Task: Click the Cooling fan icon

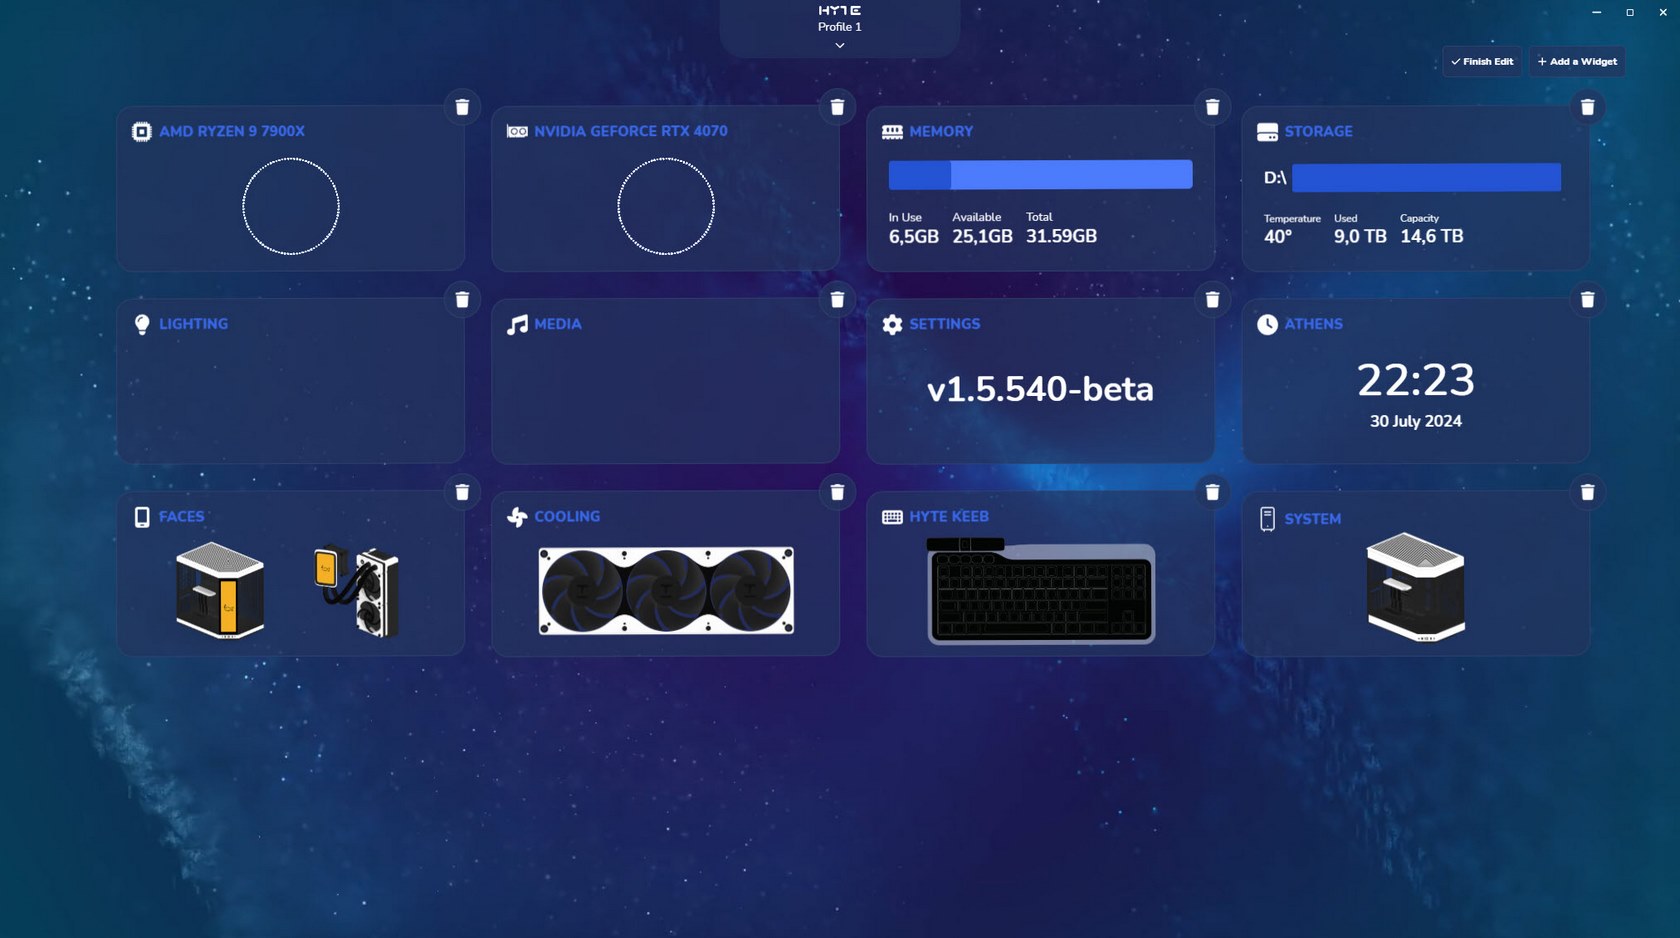Action: pos(517,517)
